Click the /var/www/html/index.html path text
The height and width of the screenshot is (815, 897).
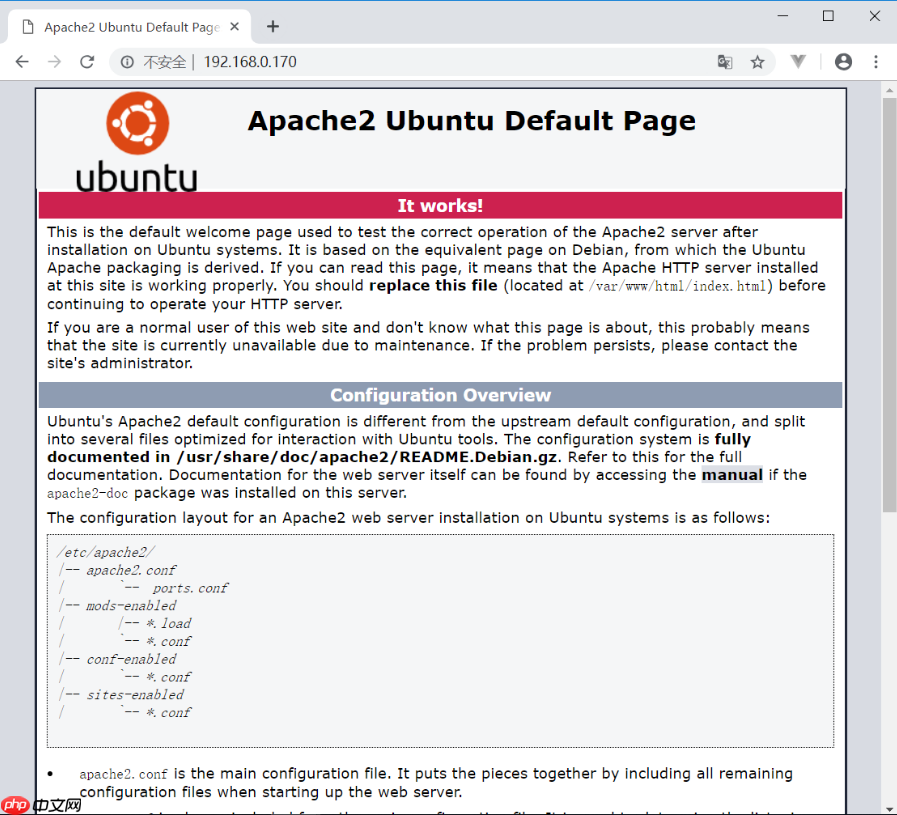[677, 286]
